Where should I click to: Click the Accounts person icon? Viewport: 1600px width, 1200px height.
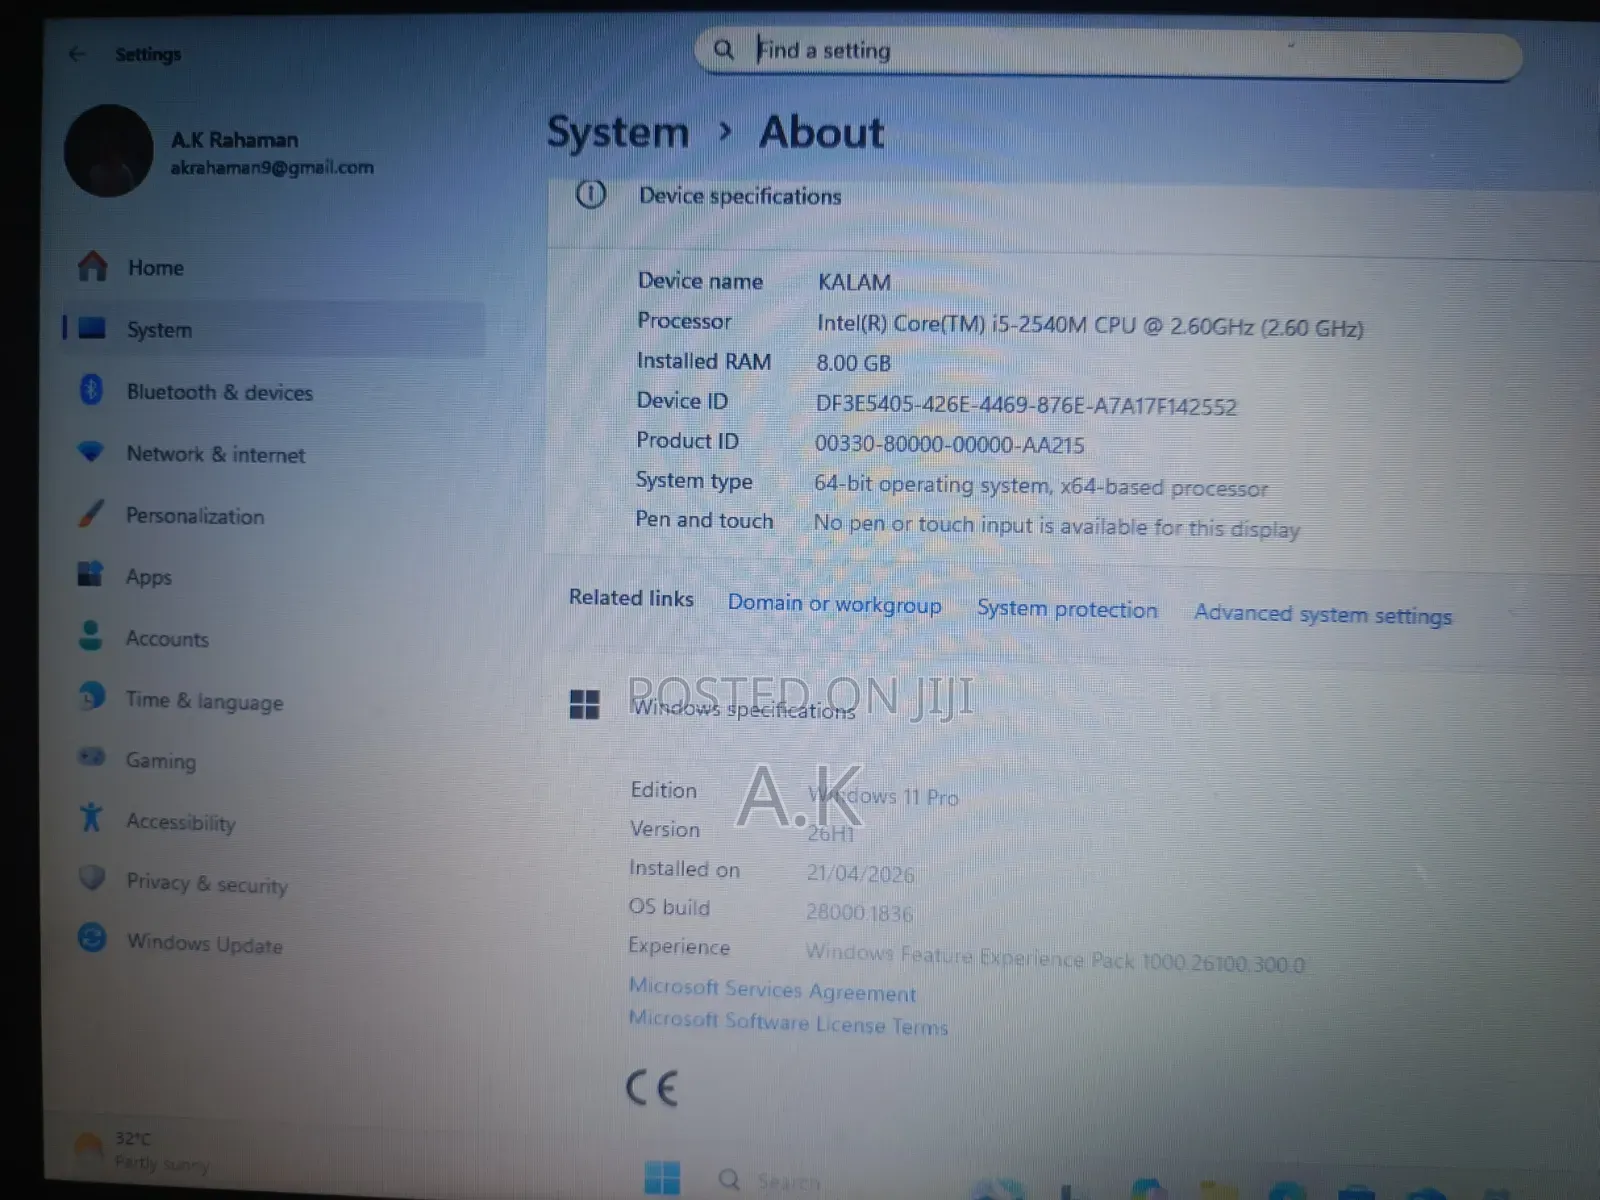coord(90,636)
